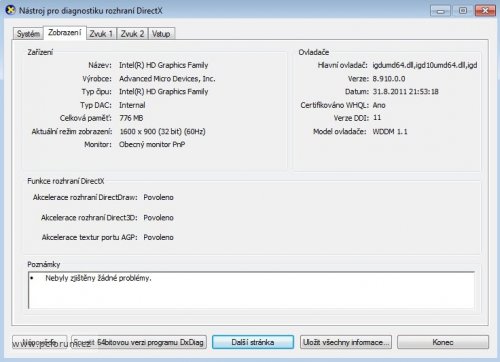
Task: Click the 'Ovladače' group heading
Action: [x=314, y=52]
